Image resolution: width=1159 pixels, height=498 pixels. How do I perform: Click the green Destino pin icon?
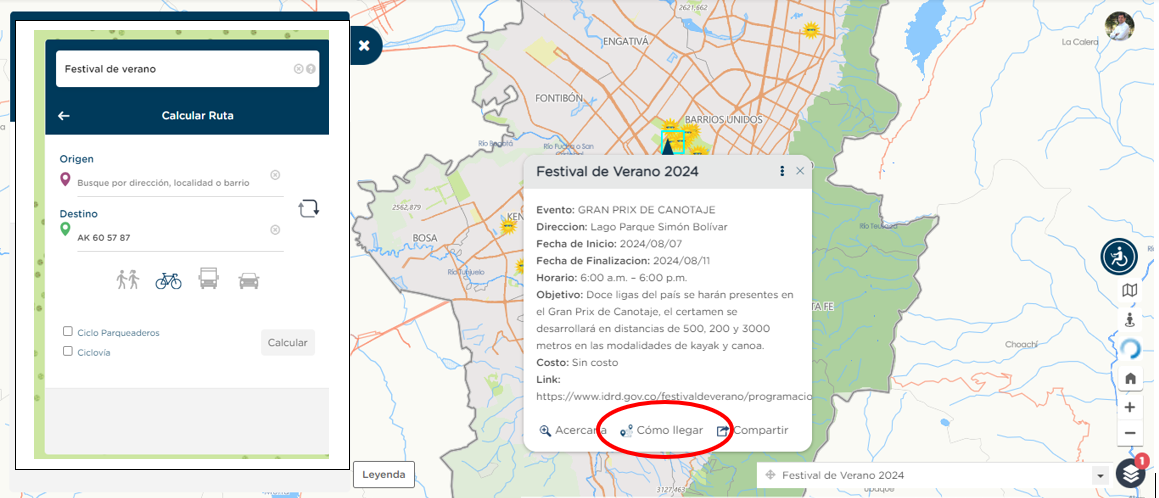(x=65, y=229)
